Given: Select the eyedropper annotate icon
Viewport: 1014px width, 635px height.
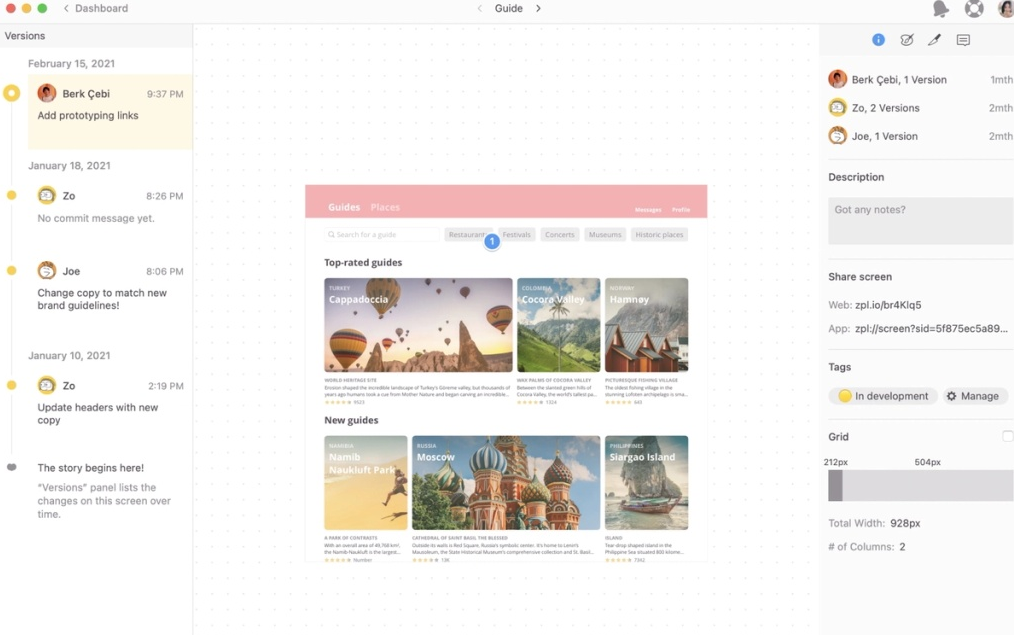Looking at the screenshot, I should [x=934, y=40].
